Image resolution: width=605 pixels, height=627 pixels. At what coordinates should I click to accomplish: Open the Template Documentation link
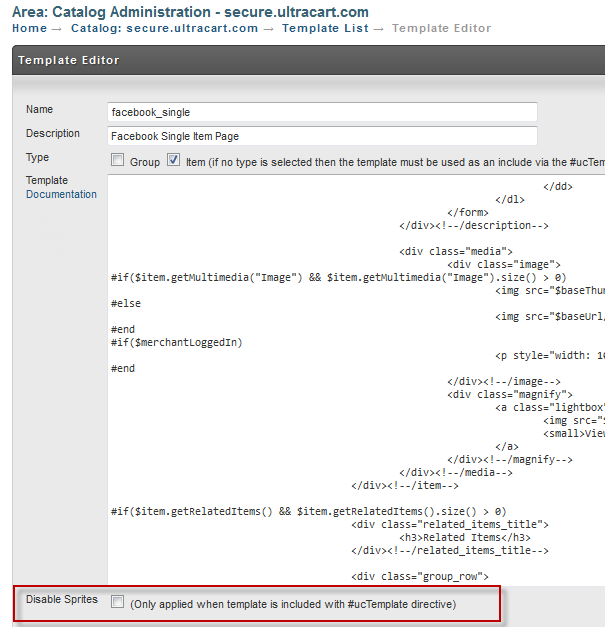(x=61, y=194)
